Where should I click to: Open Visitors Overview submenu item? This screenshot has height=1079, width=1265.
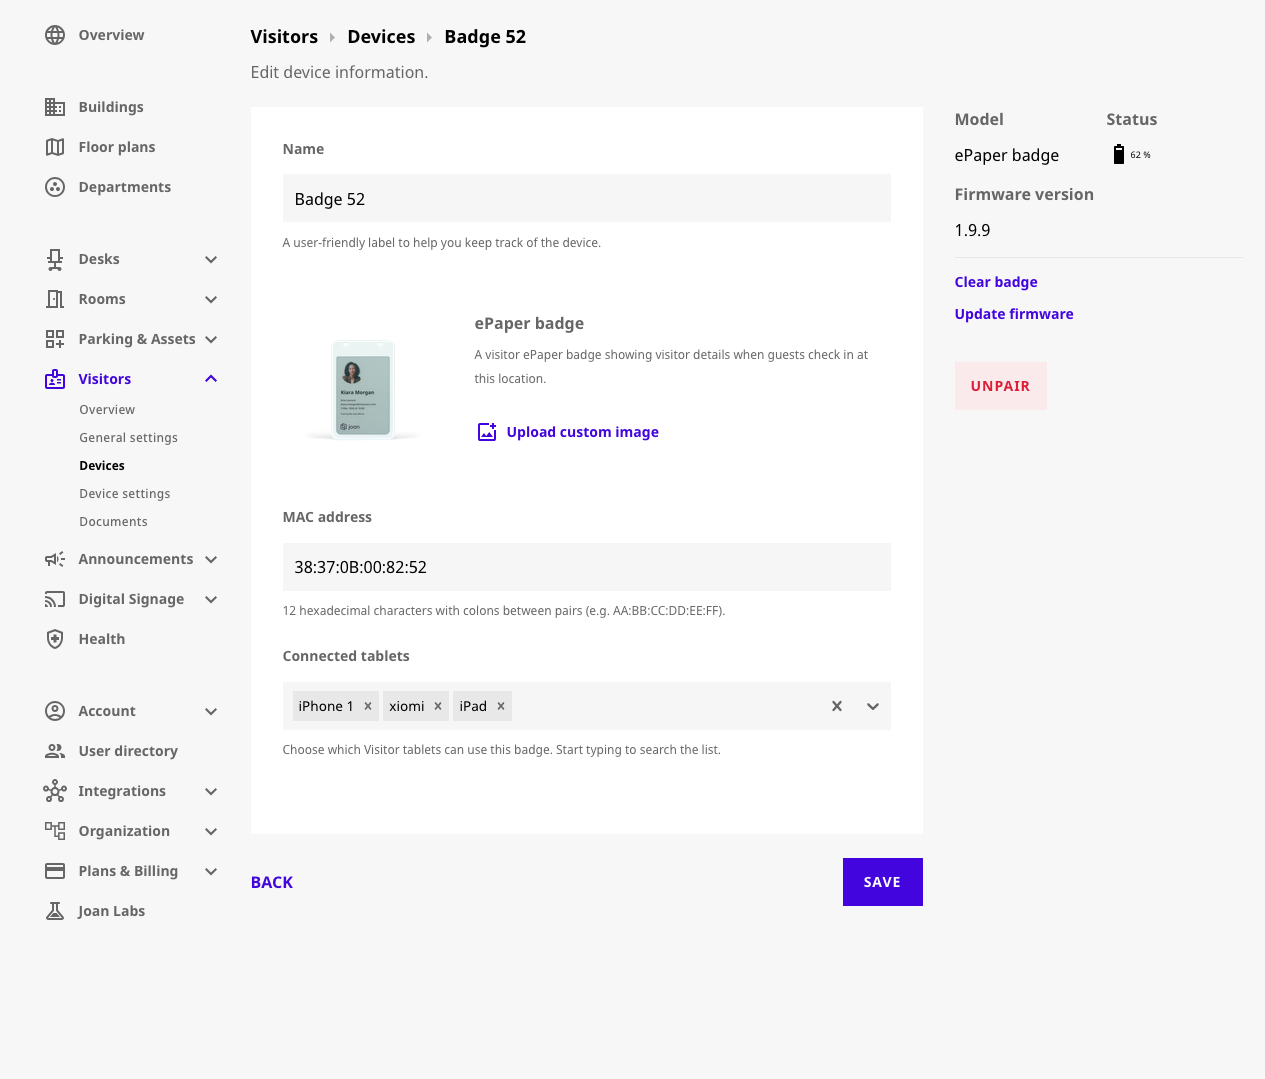(x=107, y=410)
